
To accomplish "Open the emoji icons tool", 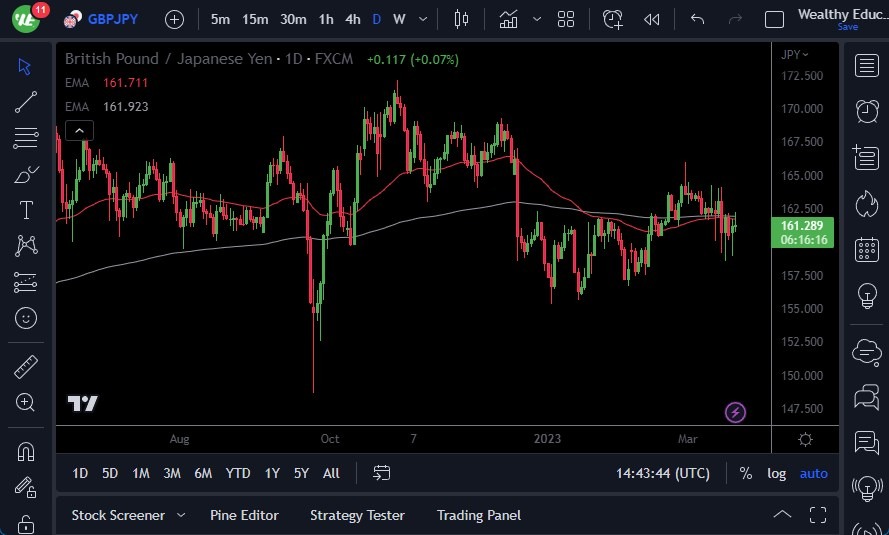I will 25,318.
